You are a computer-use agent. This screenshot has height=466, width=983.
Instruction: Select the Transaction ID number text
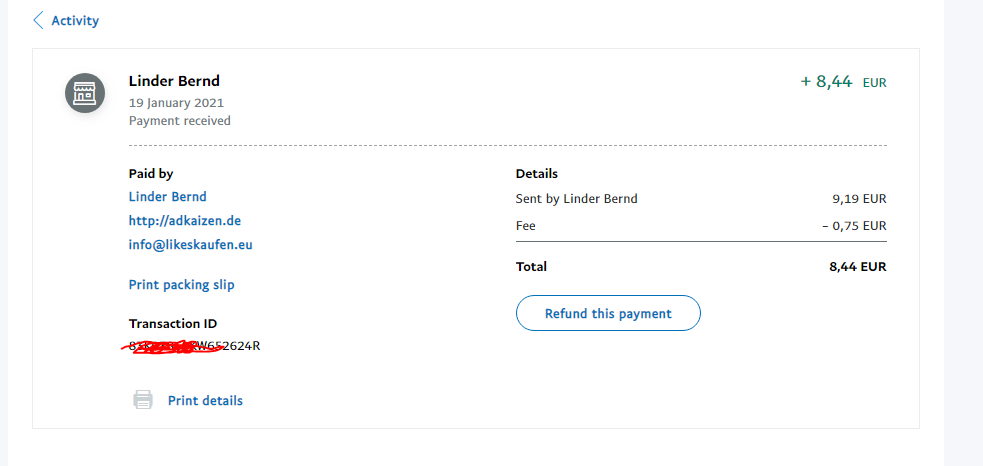click(x=194, y=346)
